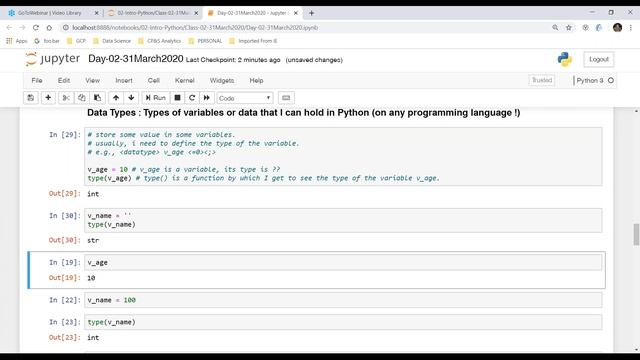Image resolution: width=640 pixels, height=360 pixels.
Task: Go forward in browser history
Action: click(x=22, y=28)
